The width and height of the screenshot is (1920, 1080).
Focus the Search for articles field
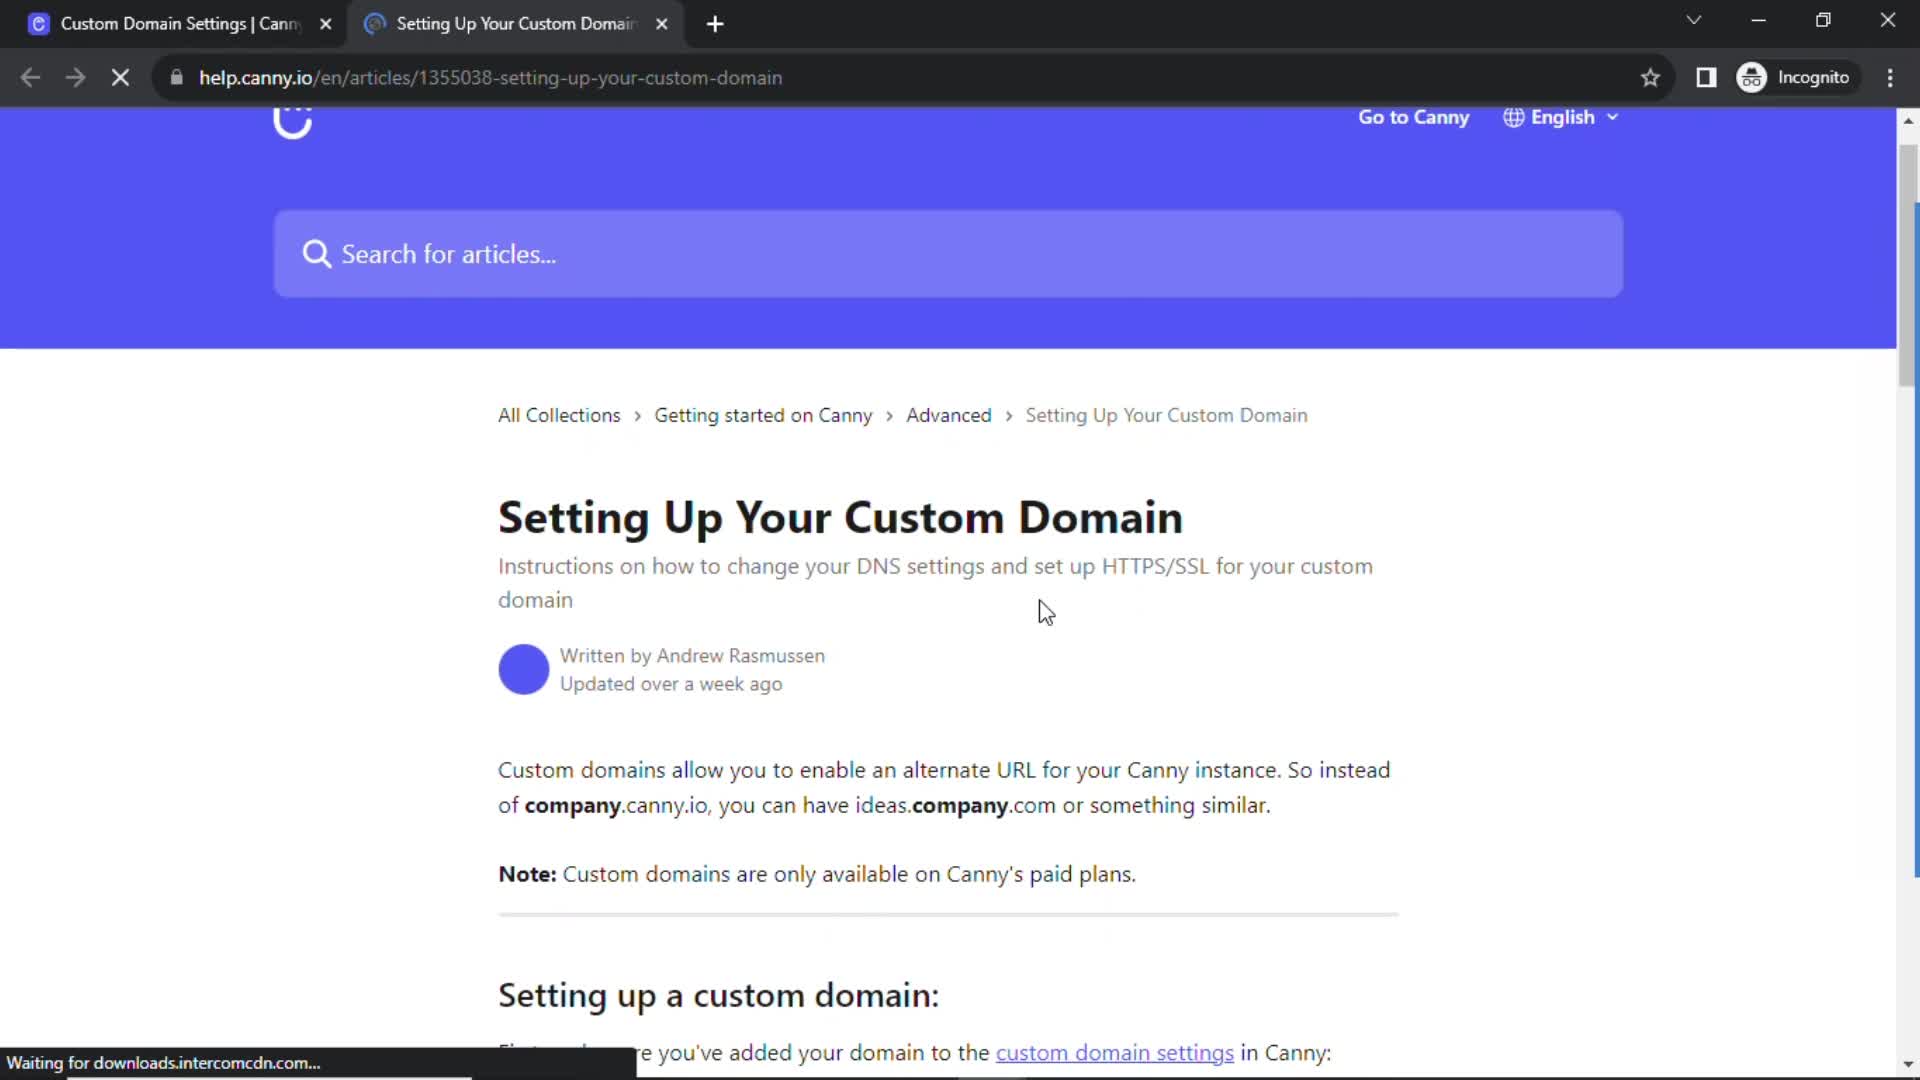(948, 254)
